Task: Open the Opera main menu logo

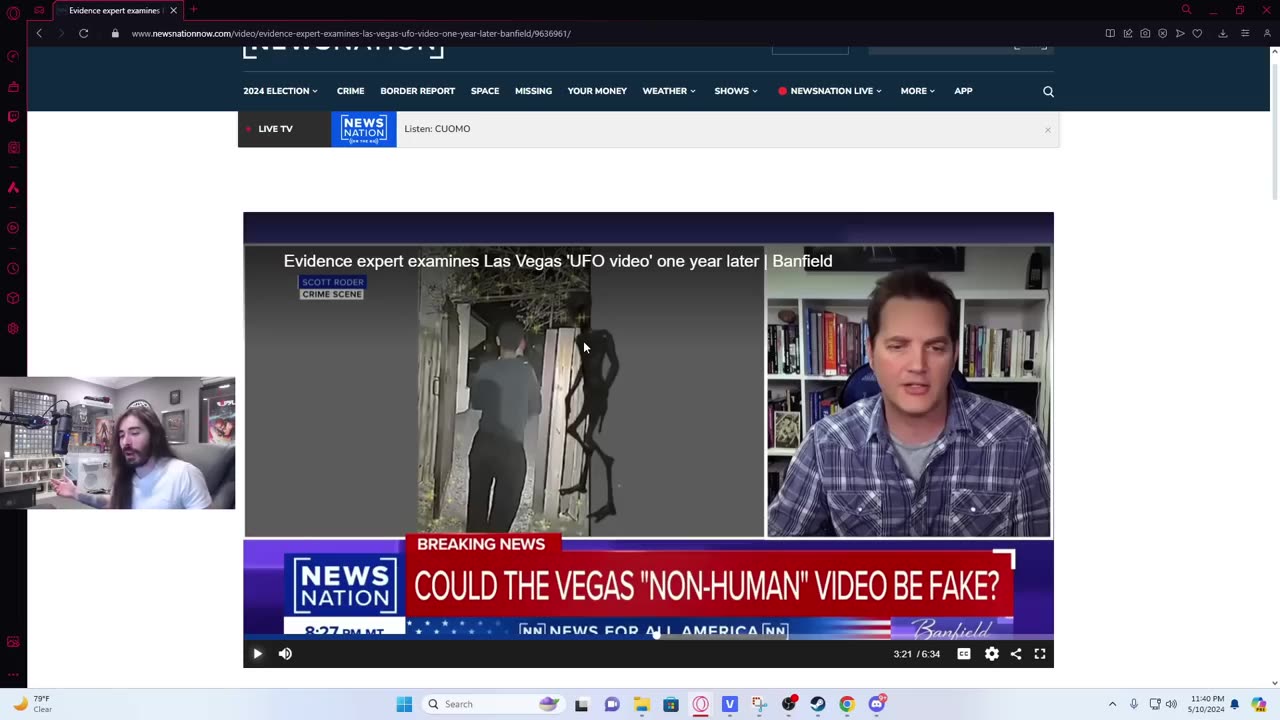Action: pyautogui.click(x=13, y=12)
